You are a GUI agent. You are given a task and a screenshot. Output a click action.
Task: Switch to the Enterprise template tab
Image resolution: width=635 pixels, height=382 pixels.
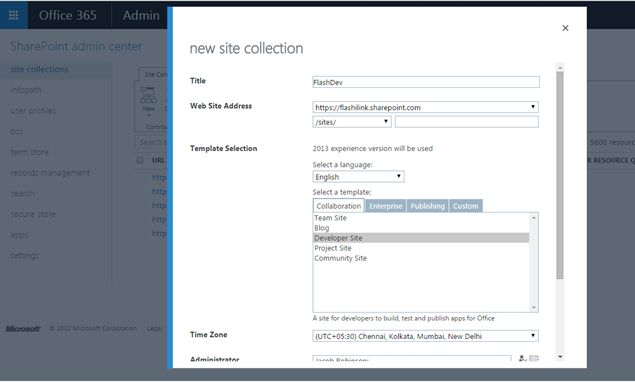click(x=386, y=206)
